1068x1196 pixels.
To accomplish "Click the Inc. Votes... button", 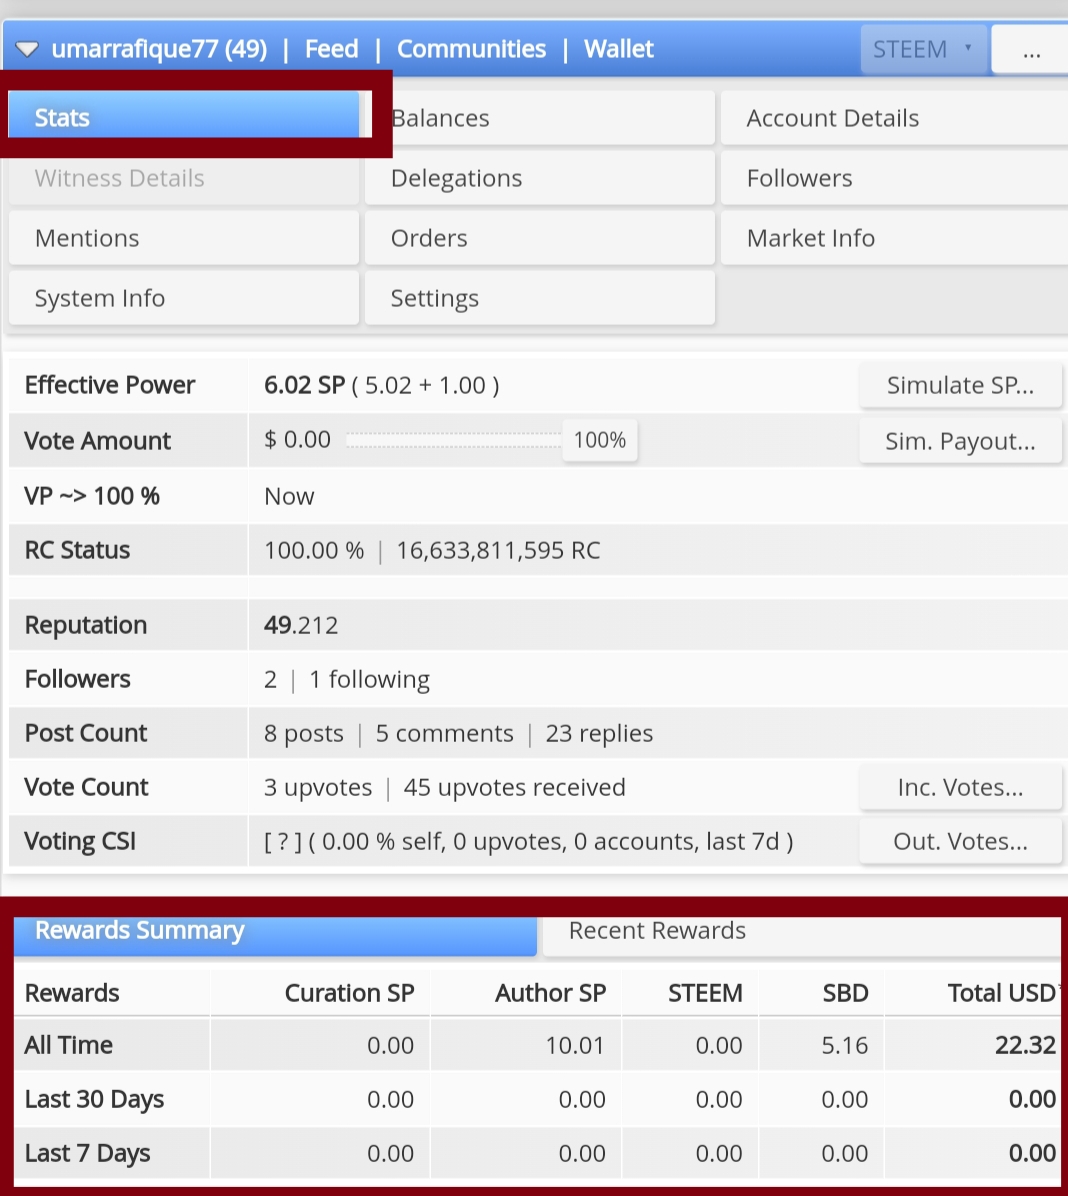I will (x=960, y=787).
